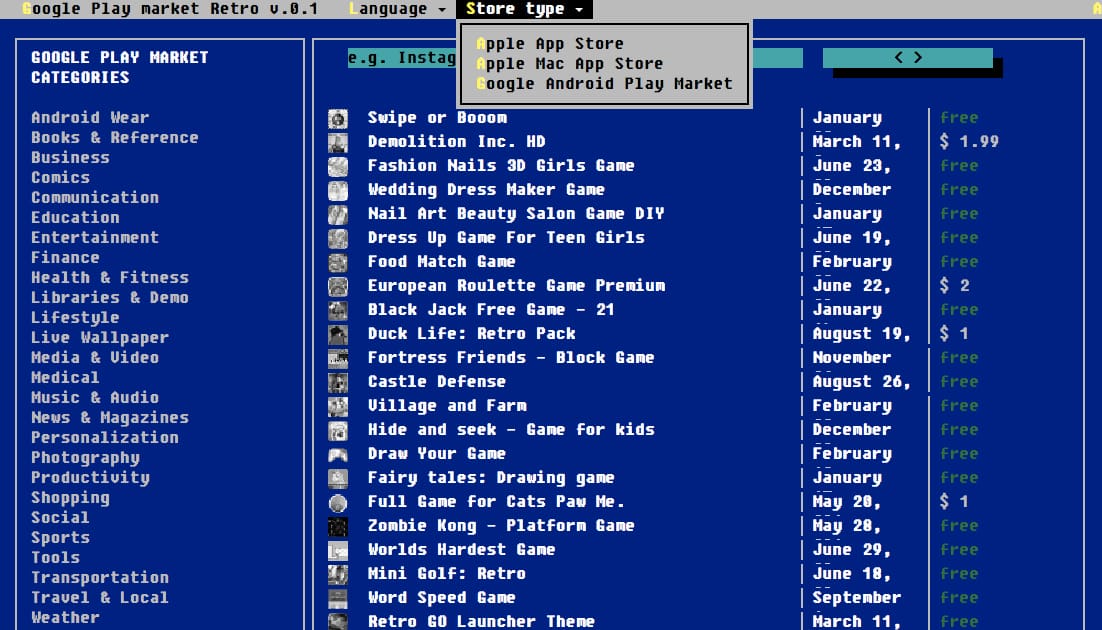View the News & Magazines category
This screenshot has height=630, width=1102.
pos(110,418)
